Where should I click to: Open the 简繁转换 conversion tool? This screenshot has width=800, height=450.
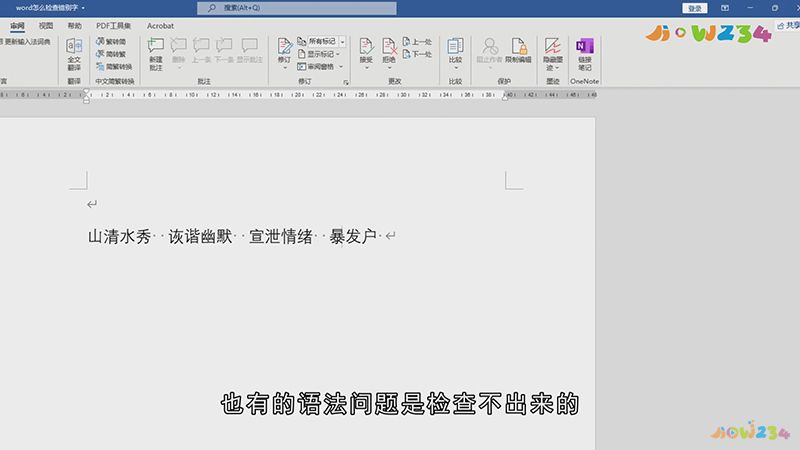pos(114,67)
